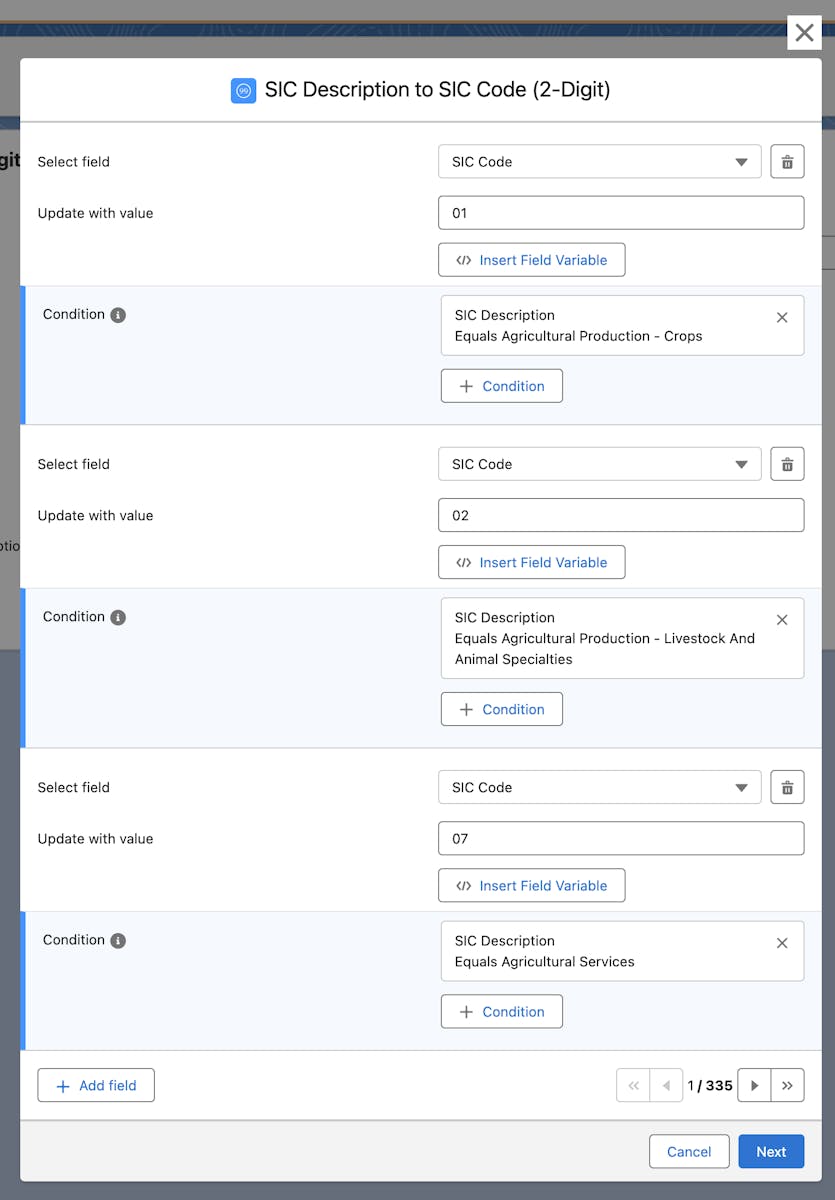Click the Next button
Viewport: 835px width, 1200px height.
point(771,1151)
